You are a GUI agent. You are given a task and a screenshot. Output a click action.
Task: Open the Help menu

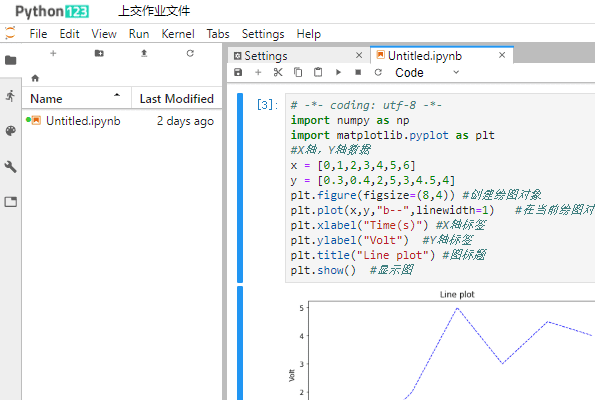(309, 34)
